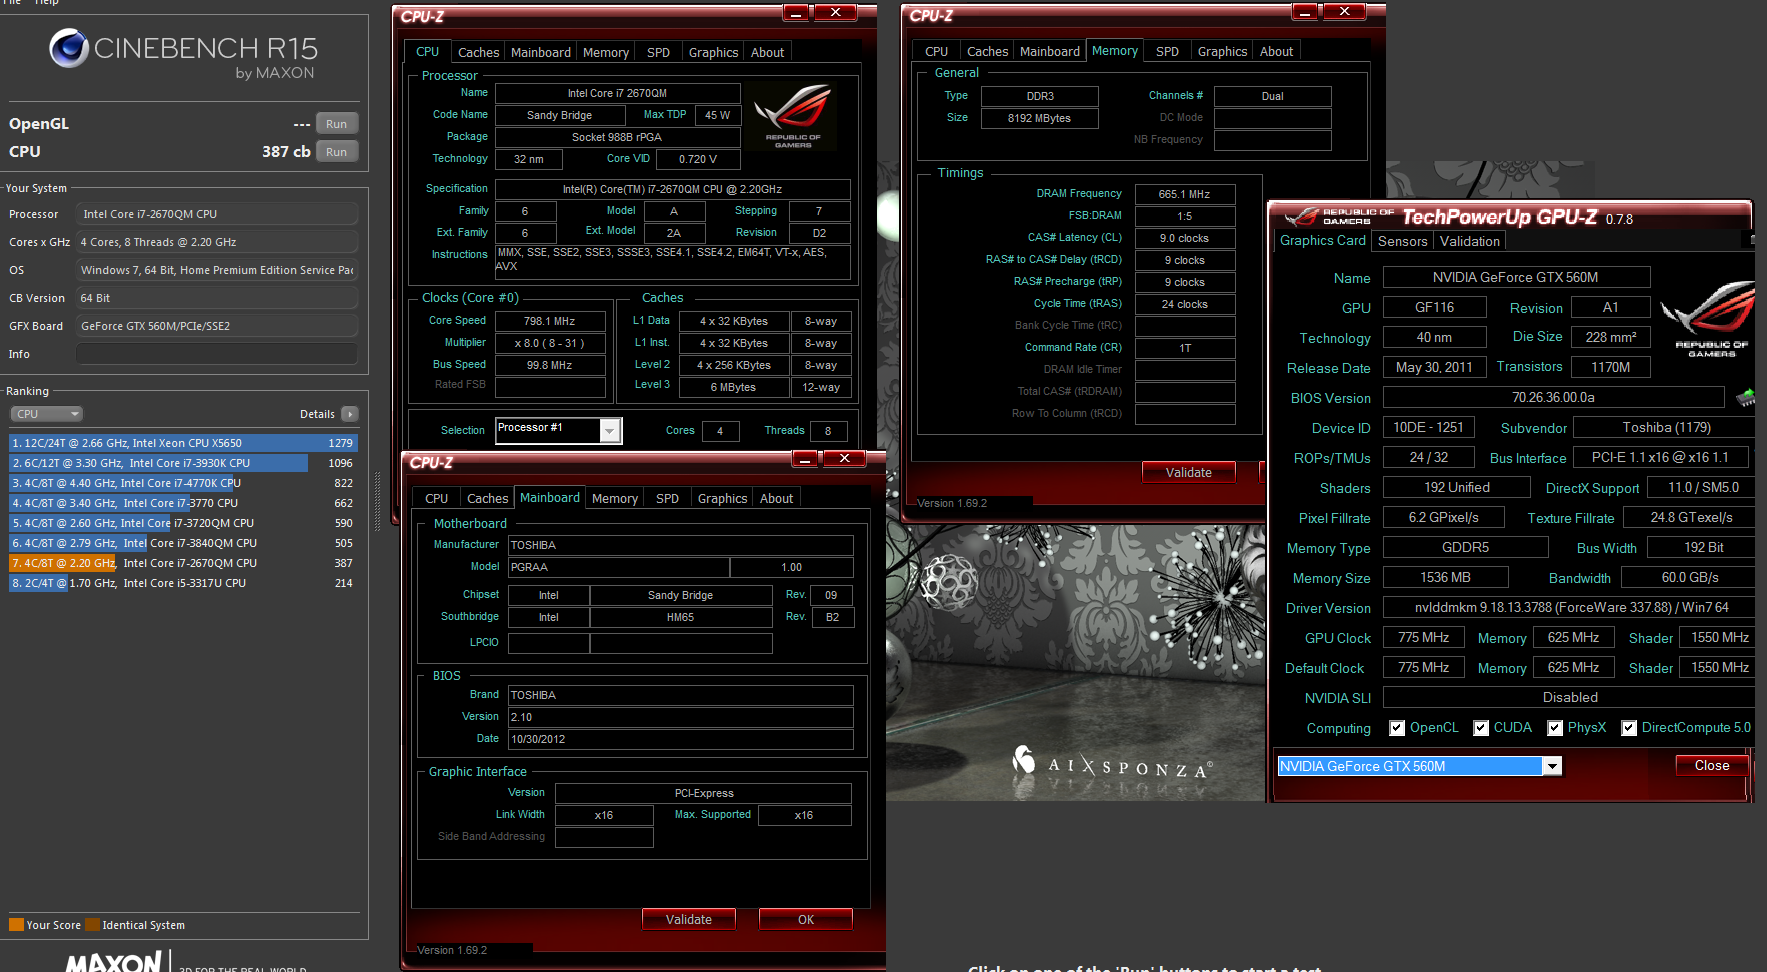Click the Southbridge HM65 field
This screenshot has height=972, width=1767.
point(680,617)
